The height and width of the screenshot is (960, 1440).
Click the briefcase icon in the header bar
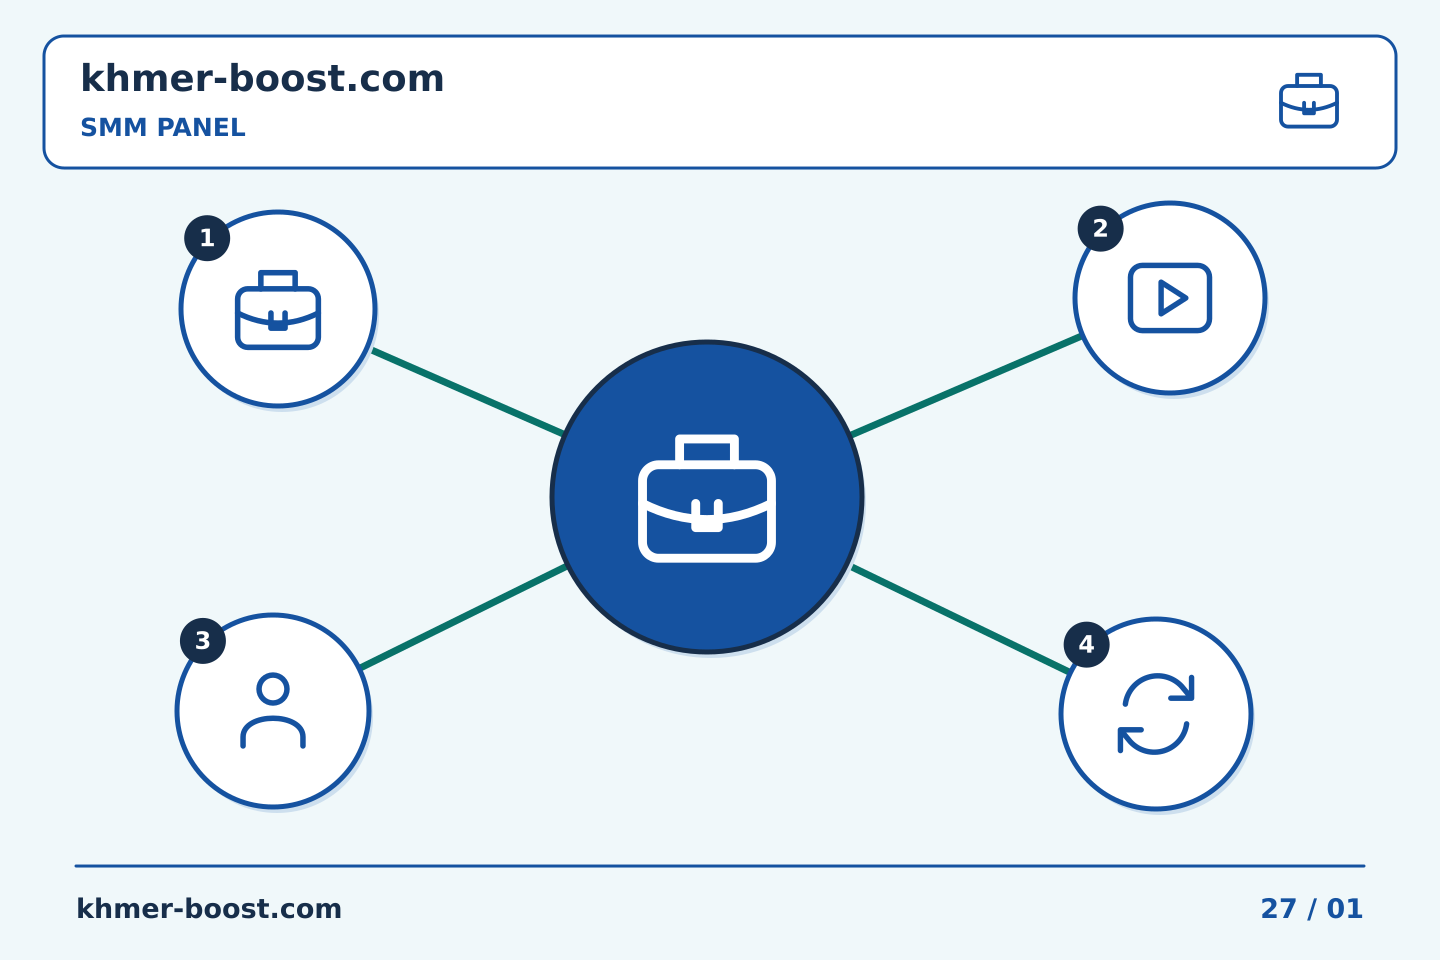tap(1309, 101)
